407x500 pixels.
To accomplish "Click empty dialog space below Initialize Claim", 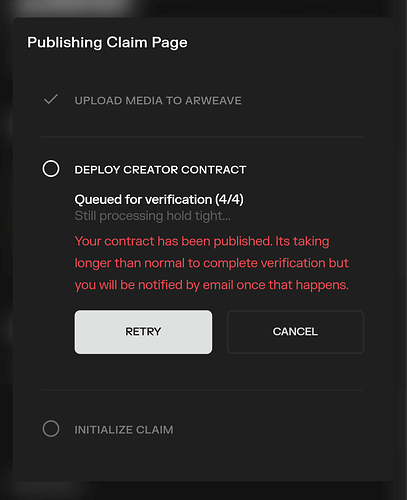I will click(x=202, y=462).
